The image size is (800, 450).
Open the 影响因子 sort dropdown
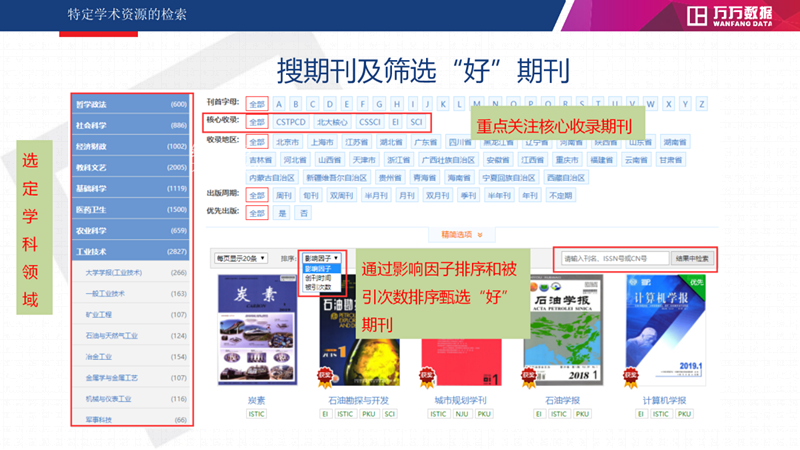pos(321,258)
